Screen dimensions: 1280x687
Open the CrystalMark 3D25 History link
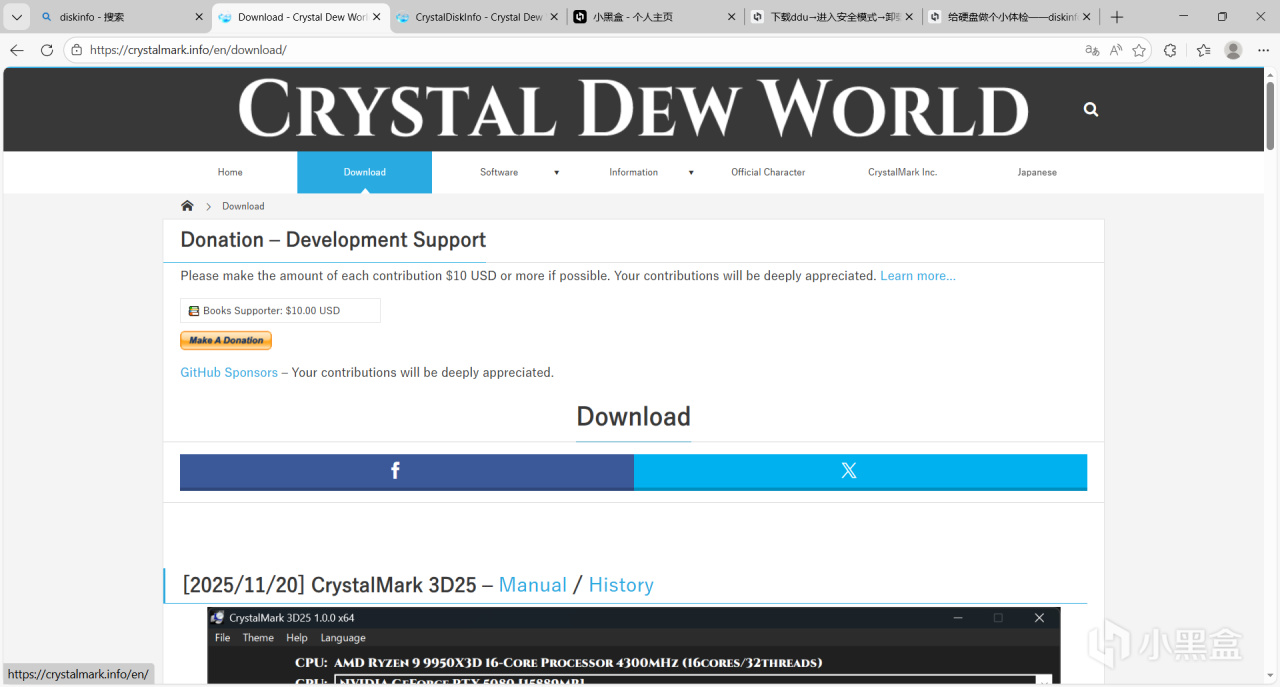coord(621,585)
